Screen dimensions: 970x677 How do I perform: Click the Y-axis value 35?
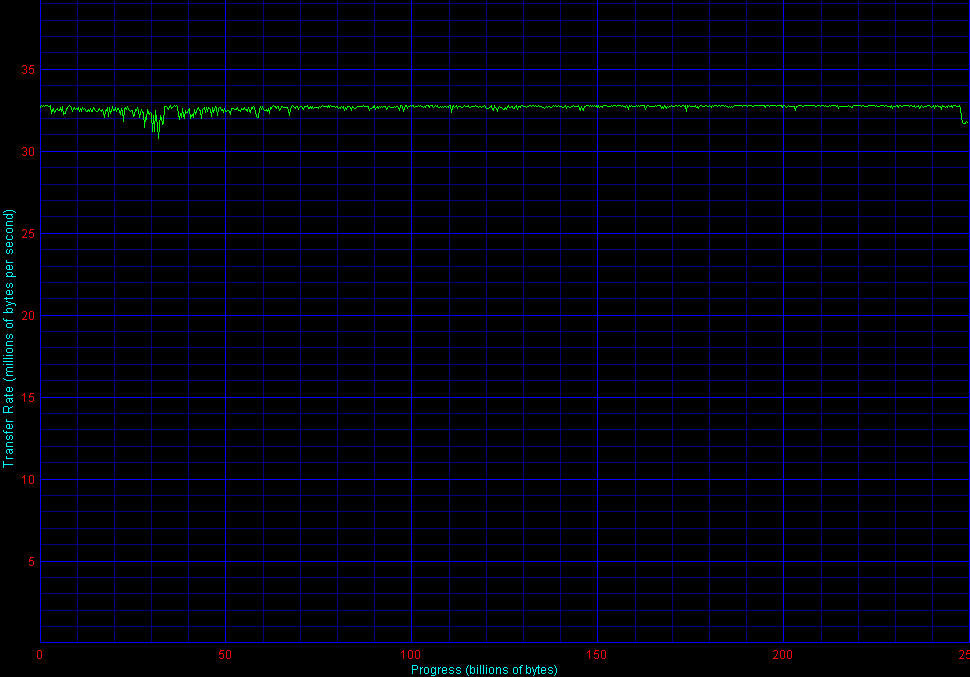(28, 70)
